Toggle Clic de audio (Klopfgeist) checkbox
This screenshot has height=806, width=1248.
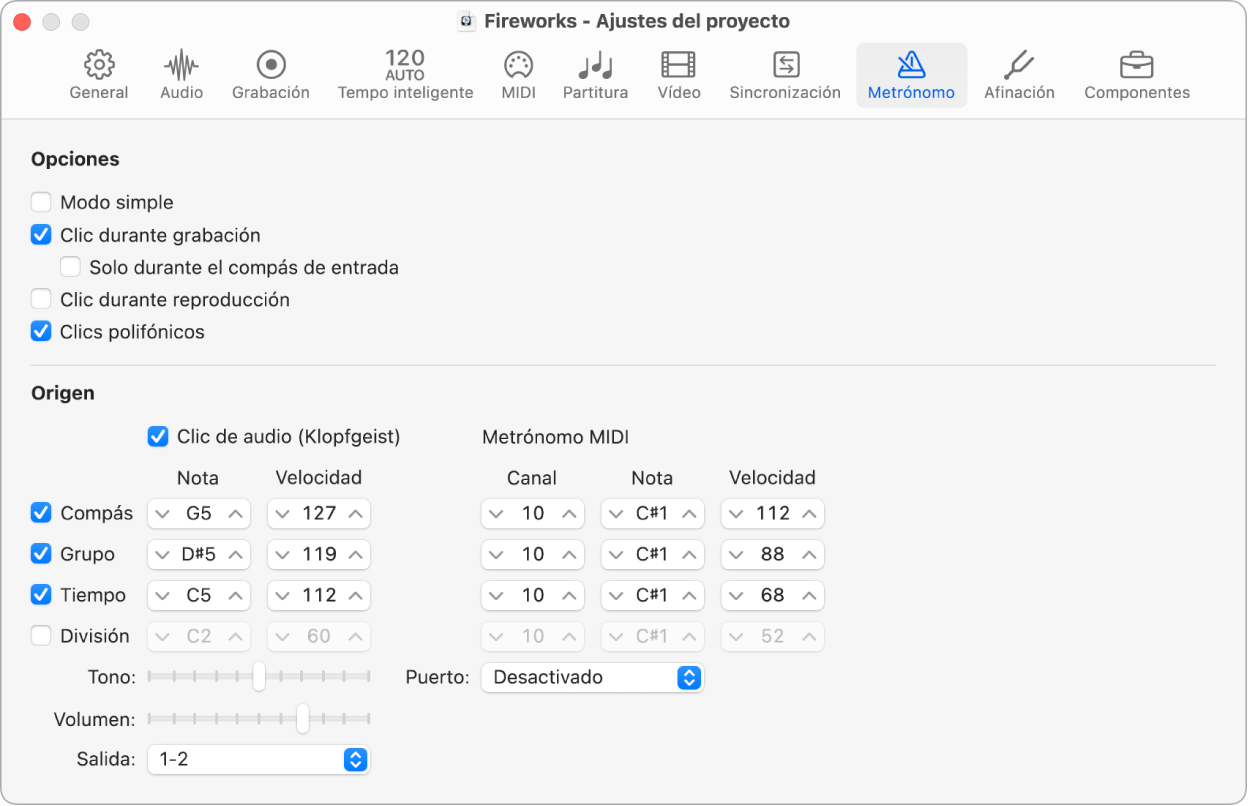pos(158,436)
